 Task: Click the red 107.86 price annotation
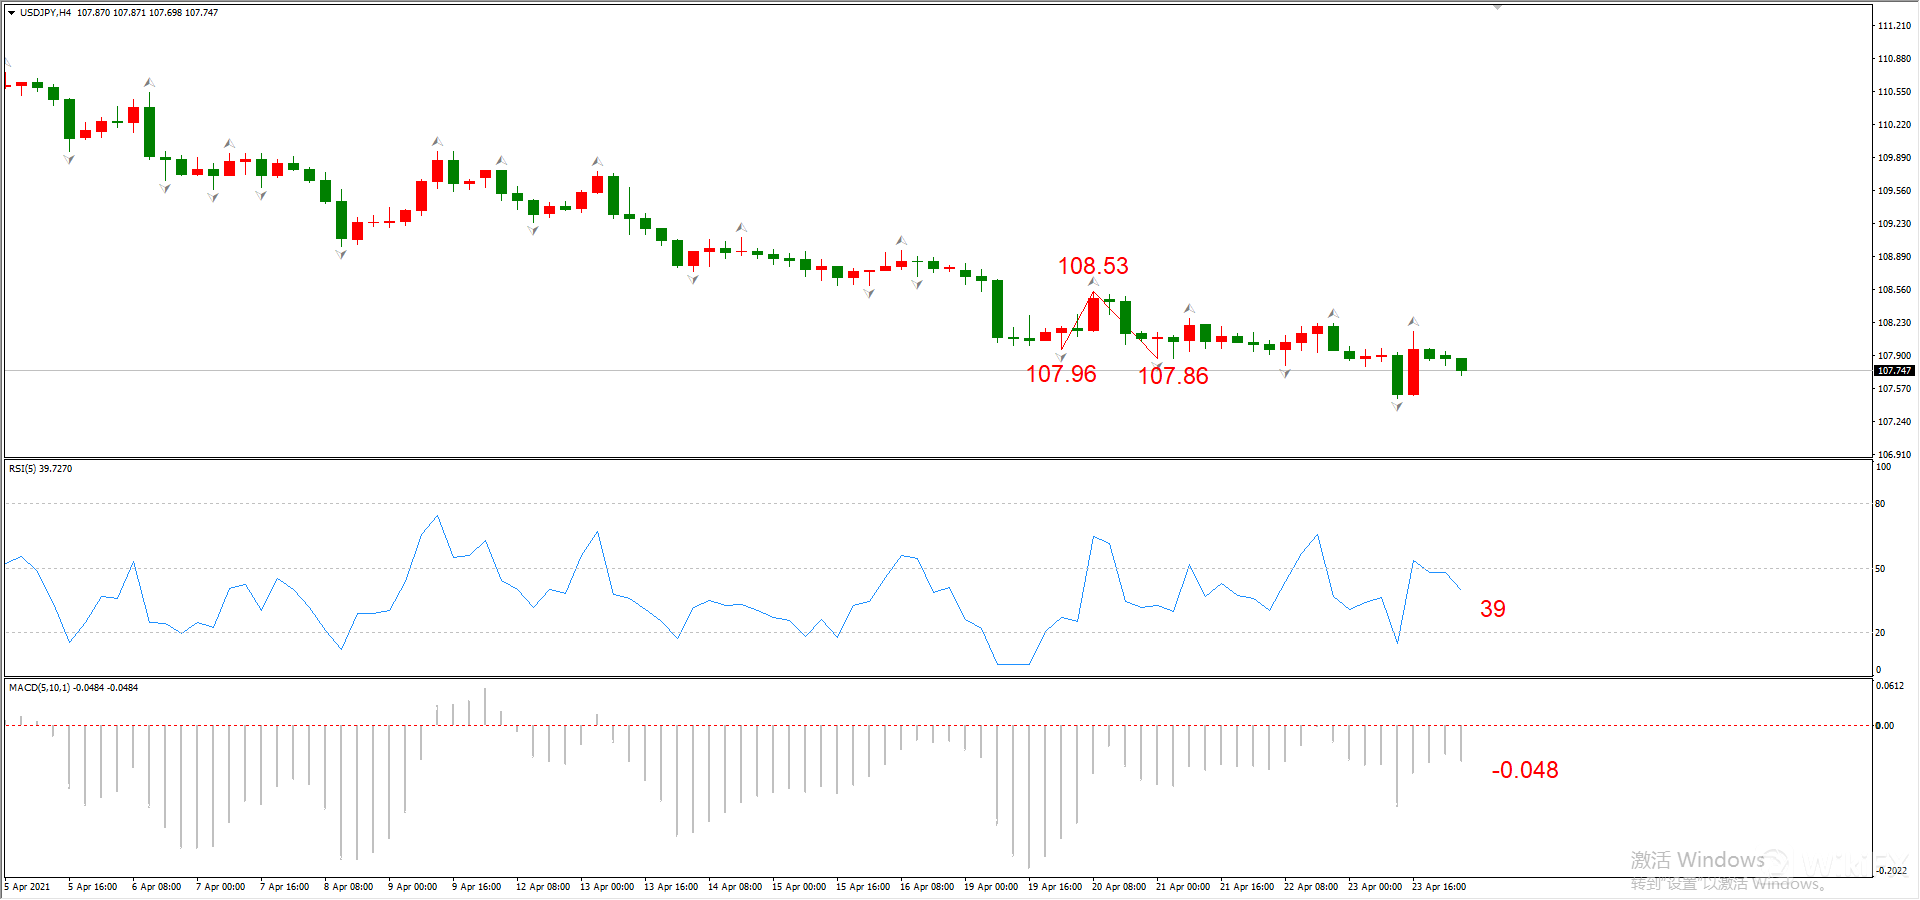click(x=1173, y=376)
